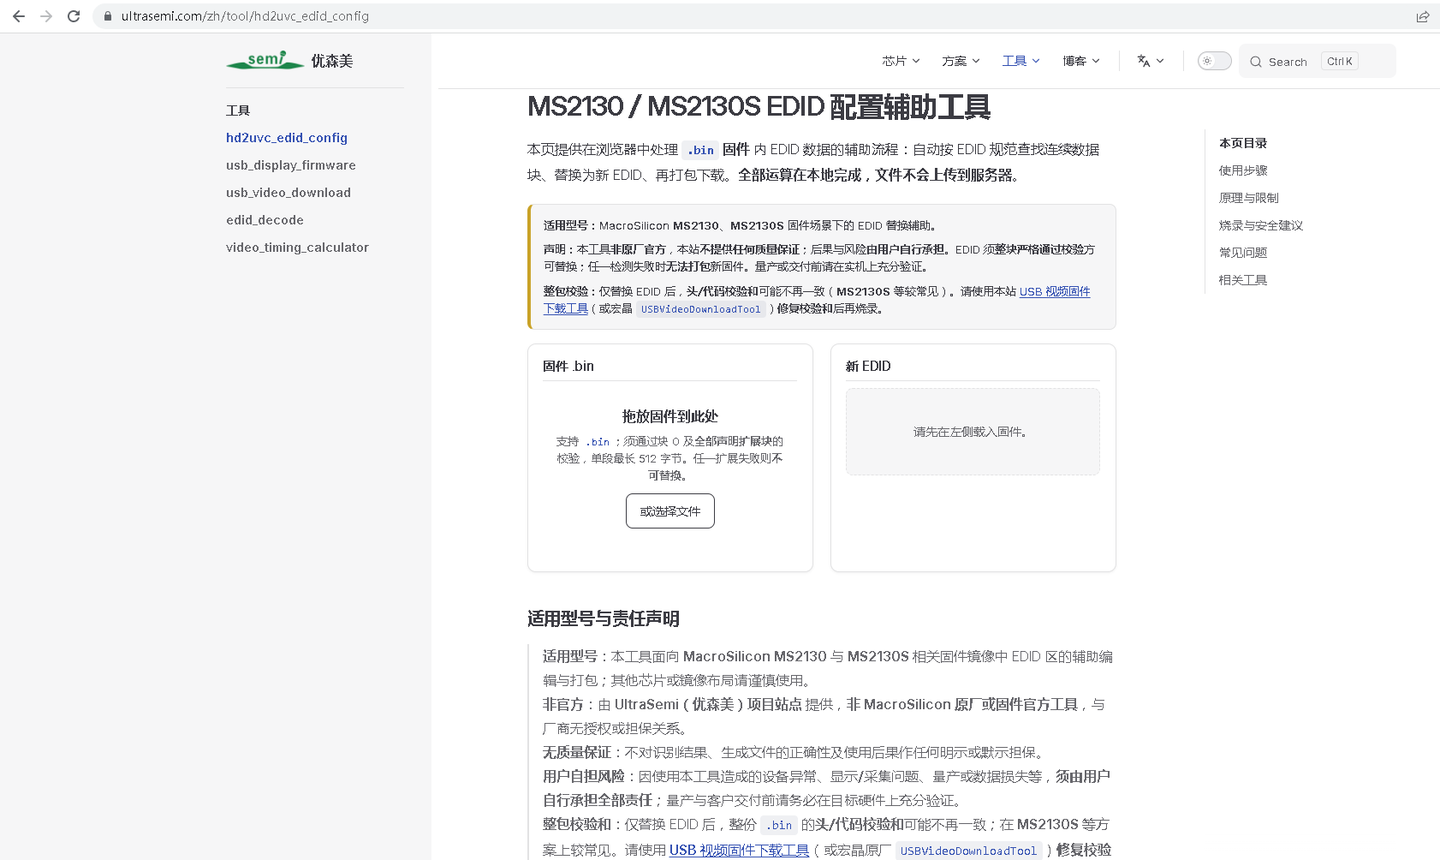Open video_timing_calculator in the sidebar
1440x860 pixels.
click(297, 247)
